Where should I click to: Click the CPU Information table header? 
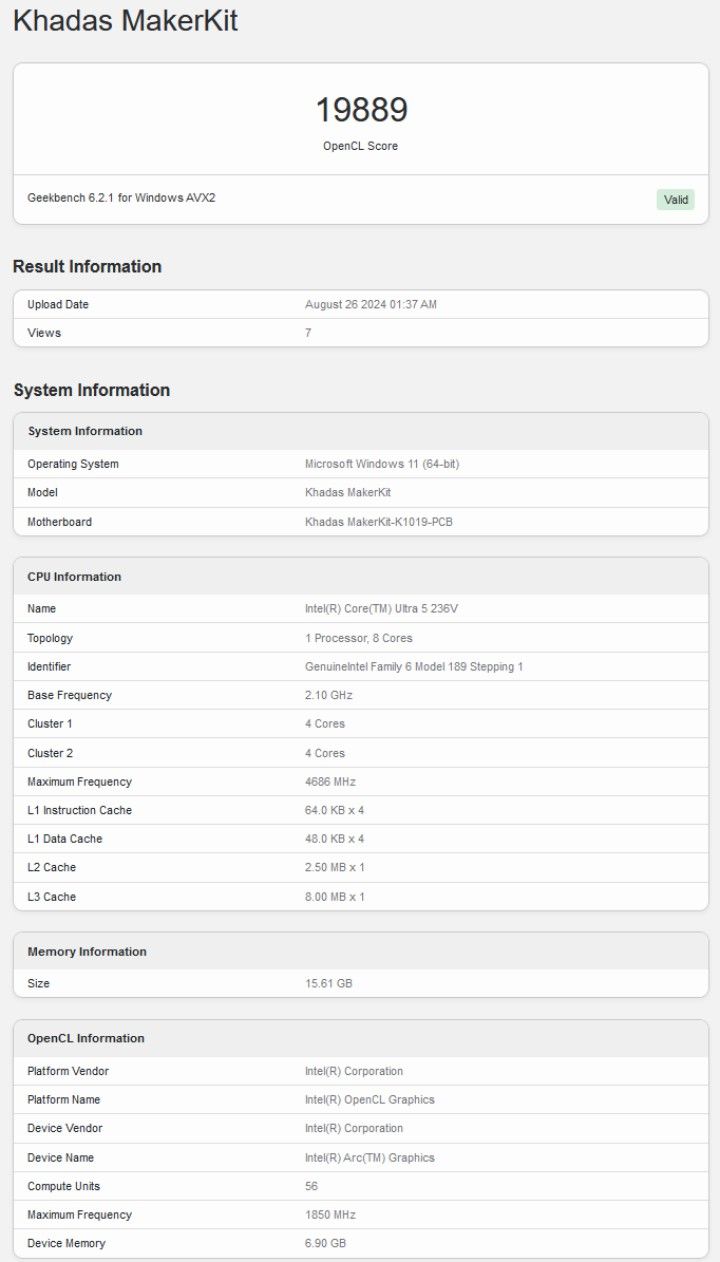pyautogui.click(x=74, y=577)
